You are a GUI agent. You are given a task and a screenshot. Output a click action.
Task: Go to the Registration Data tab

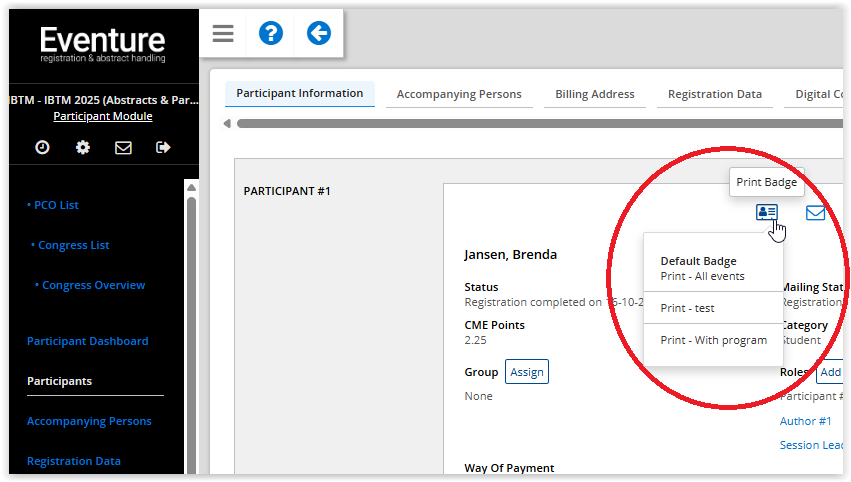pos(714,94)
